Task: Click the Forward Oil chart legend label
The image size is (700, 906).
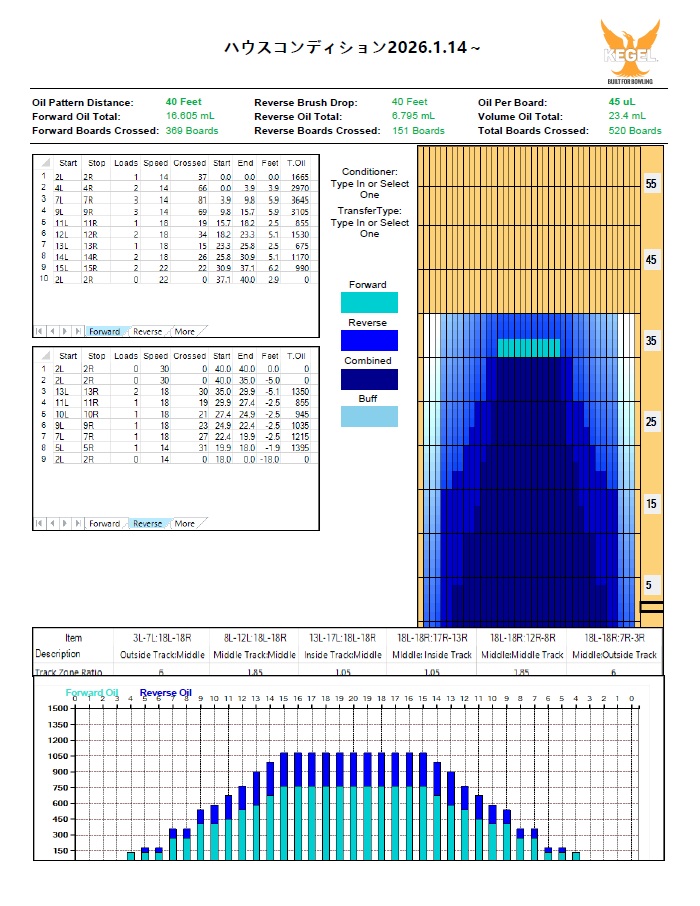Action: pyautogui.click(x=92, y=692)
